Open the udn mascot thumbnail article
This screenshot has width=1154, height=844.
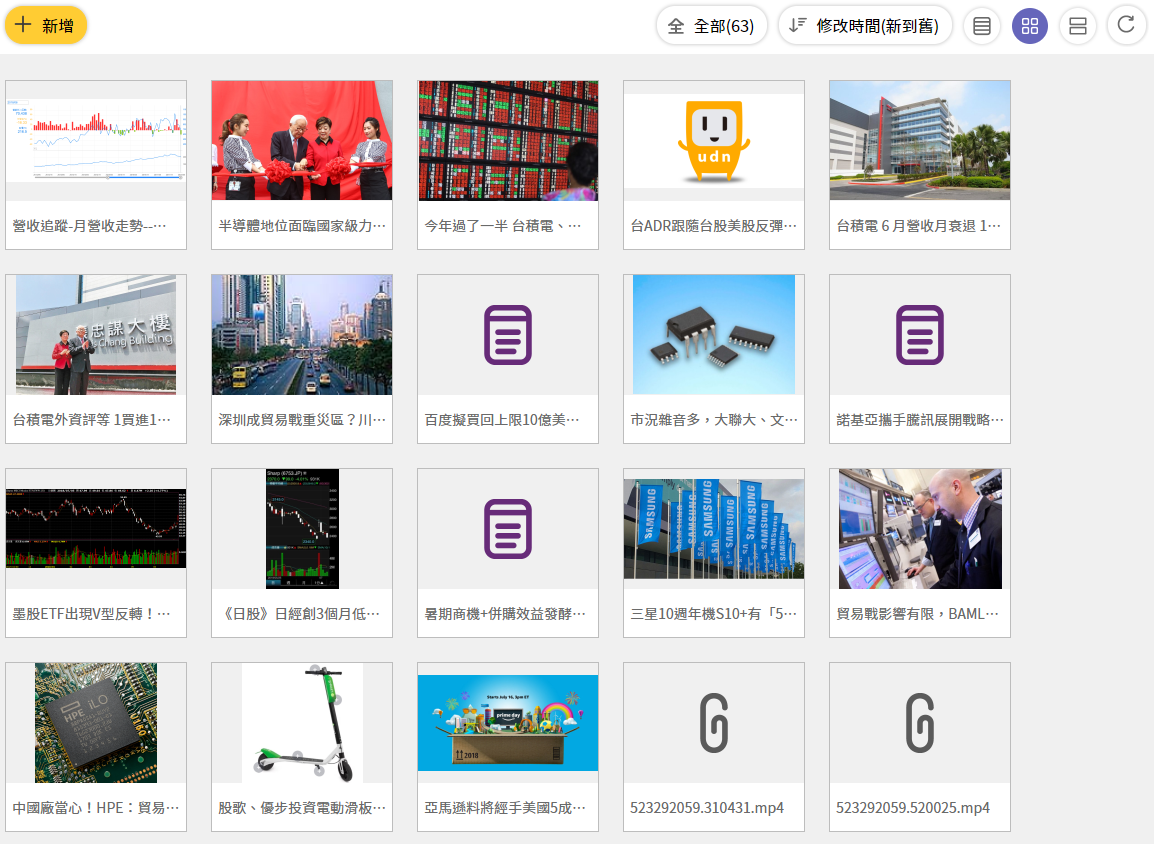714,141
